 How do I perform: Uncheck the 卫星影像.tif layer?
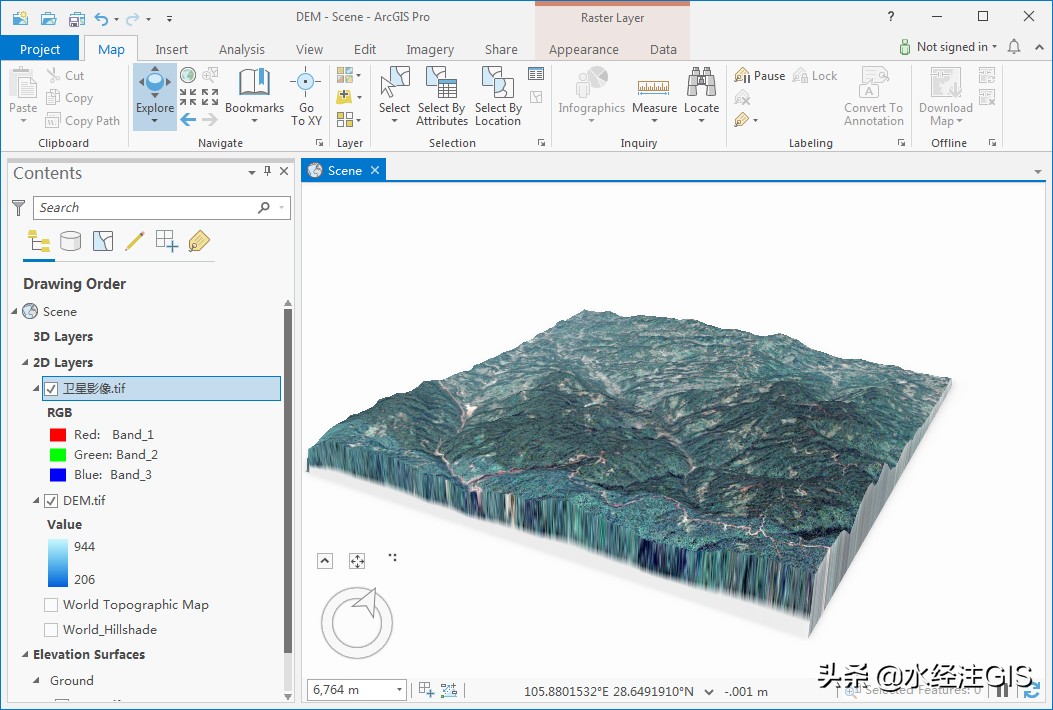[x=51, y=388]
